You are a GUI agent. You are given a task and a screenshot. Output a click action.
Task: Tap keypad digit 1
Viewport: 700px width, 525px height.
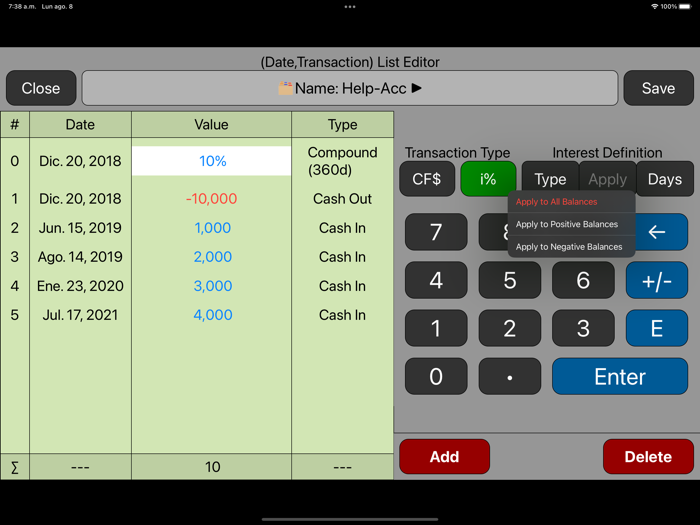click(x=436, y=329)
